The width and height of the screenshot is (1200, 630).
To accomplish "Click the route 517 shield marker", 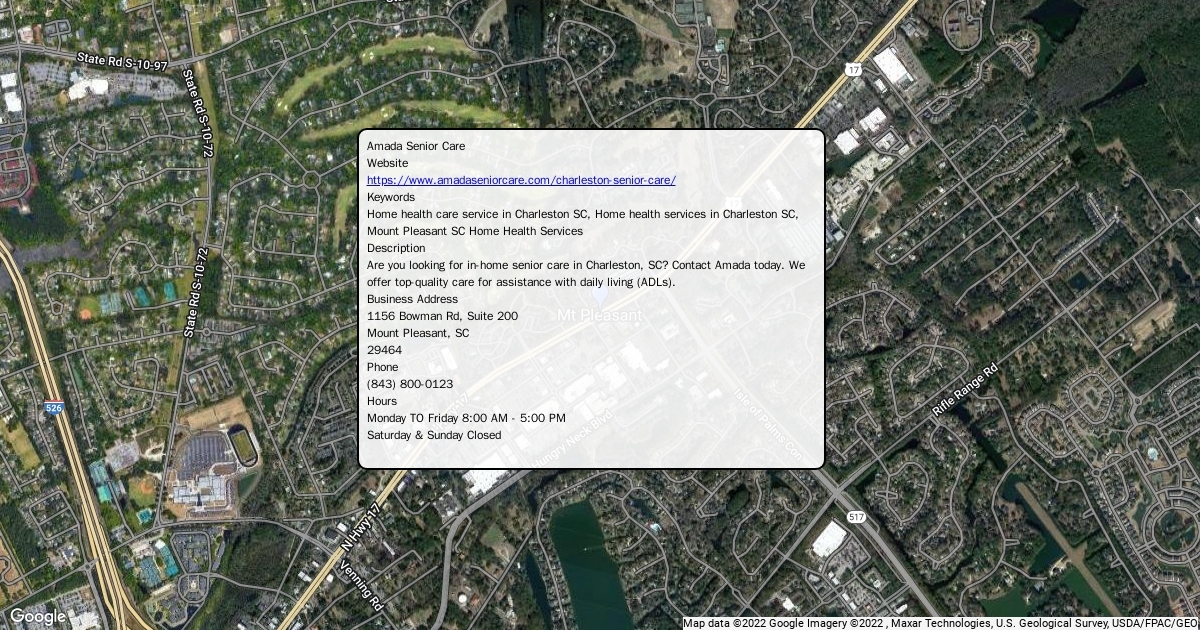I will click(855, 516).
